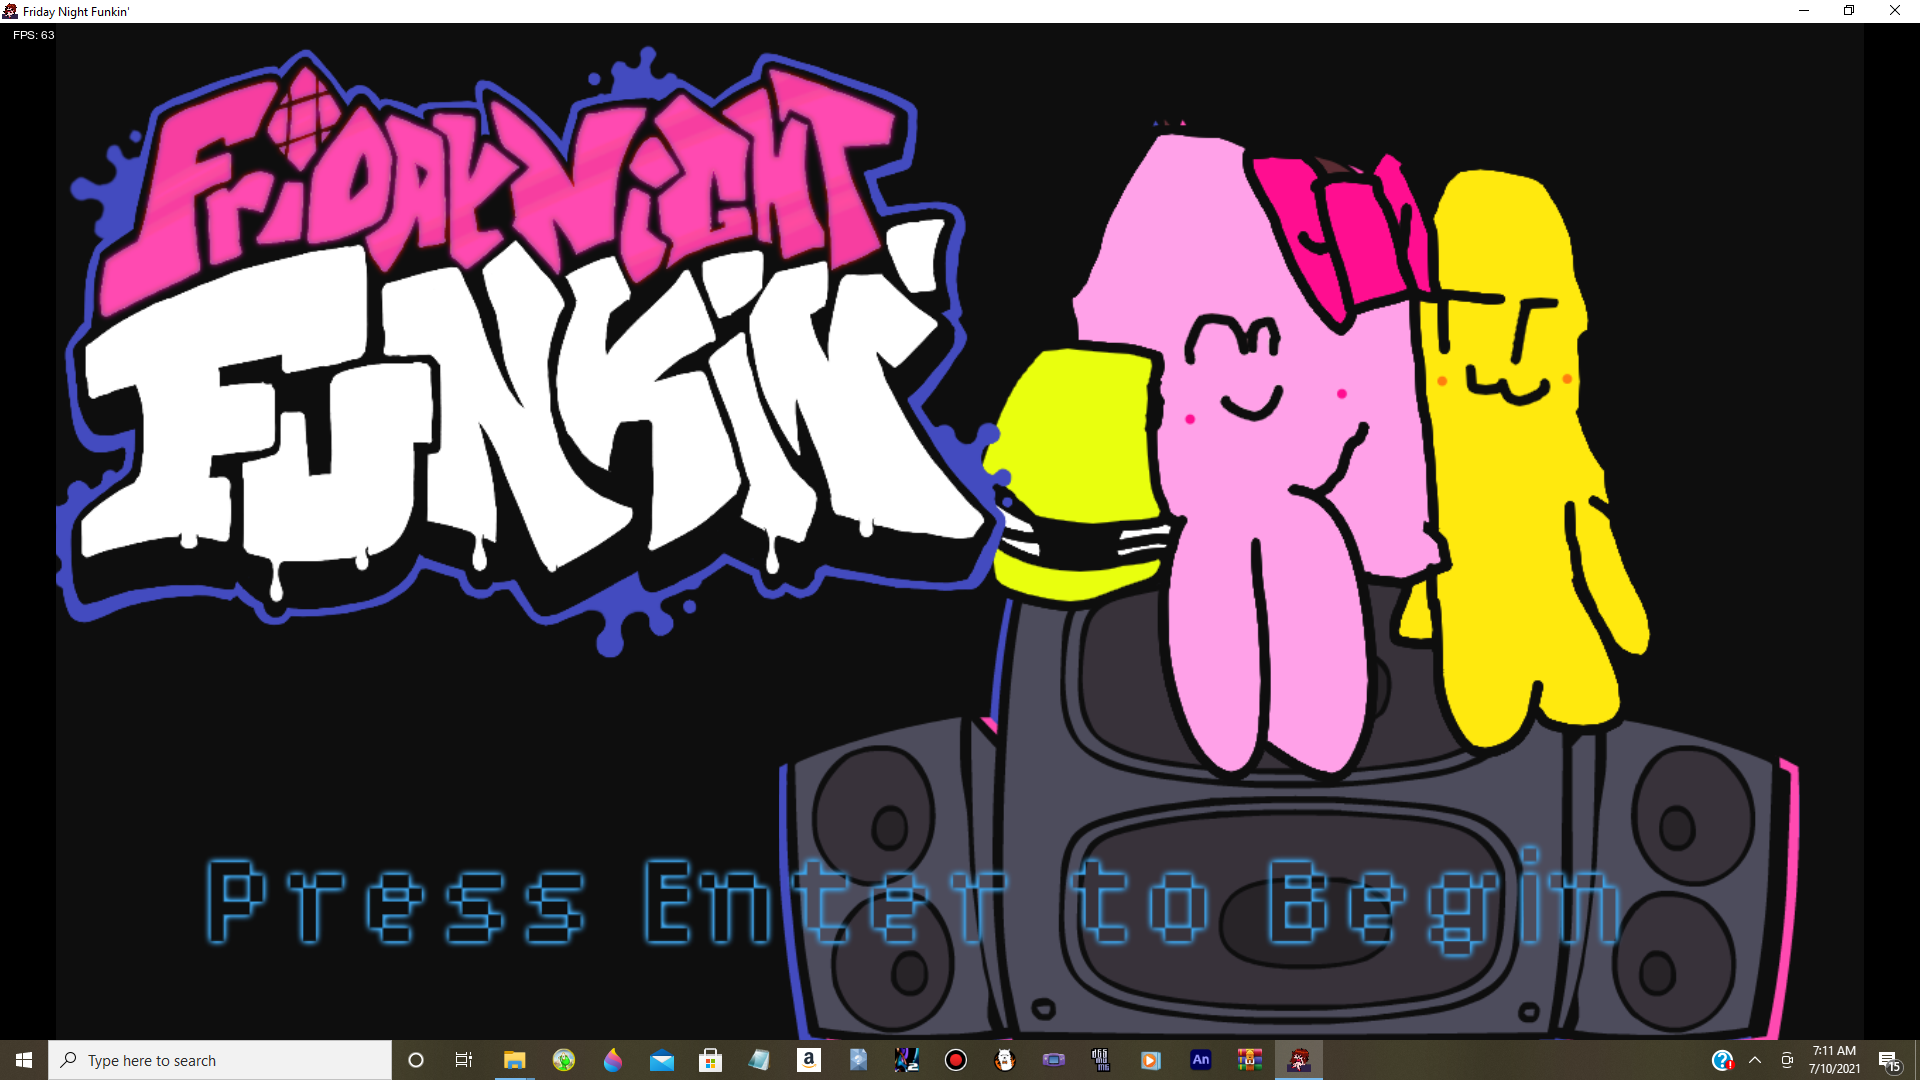1920x1080 pixels.
Task: Open WinRAR from the taskbar
Action: click(x=1249, y=1060)
